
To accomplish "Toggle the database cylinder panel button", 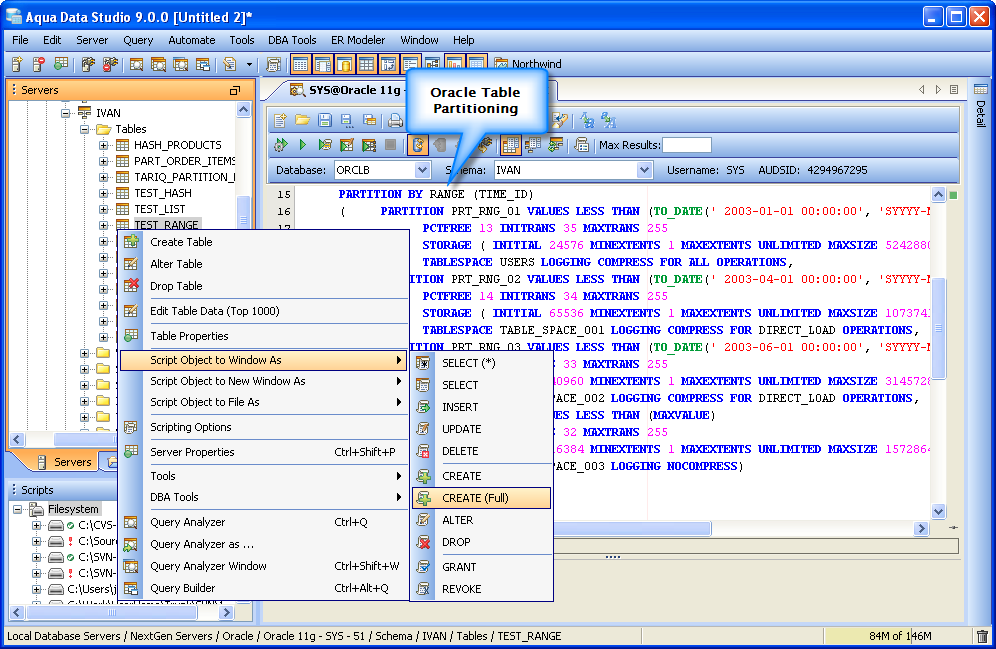I will point(344,64).
